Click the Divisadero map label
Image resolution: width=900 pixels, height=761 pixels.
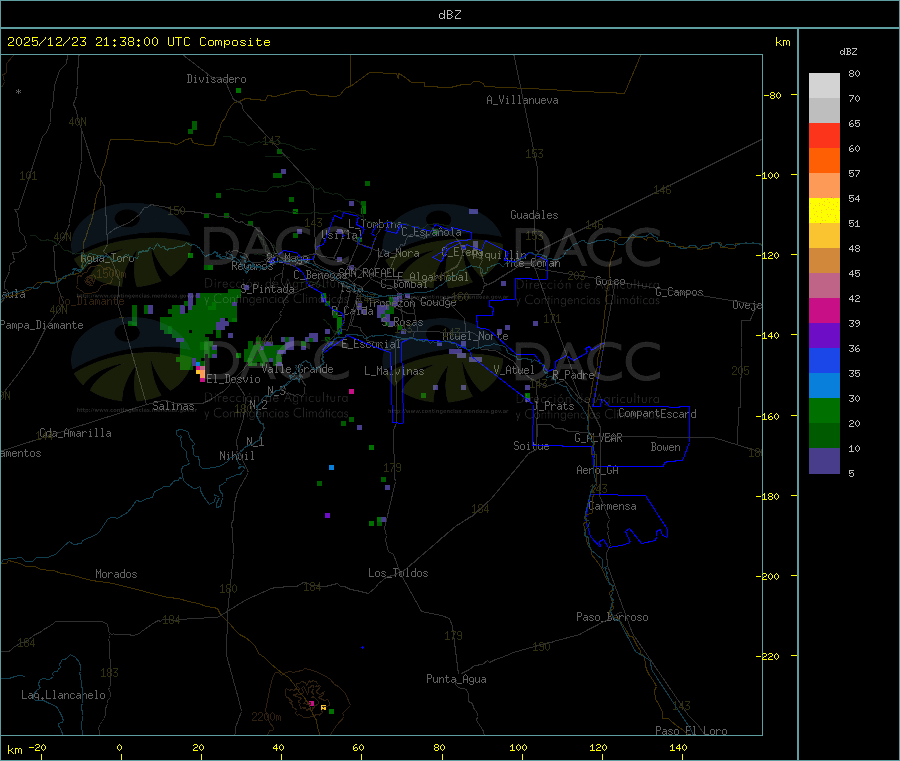[216, 79]
